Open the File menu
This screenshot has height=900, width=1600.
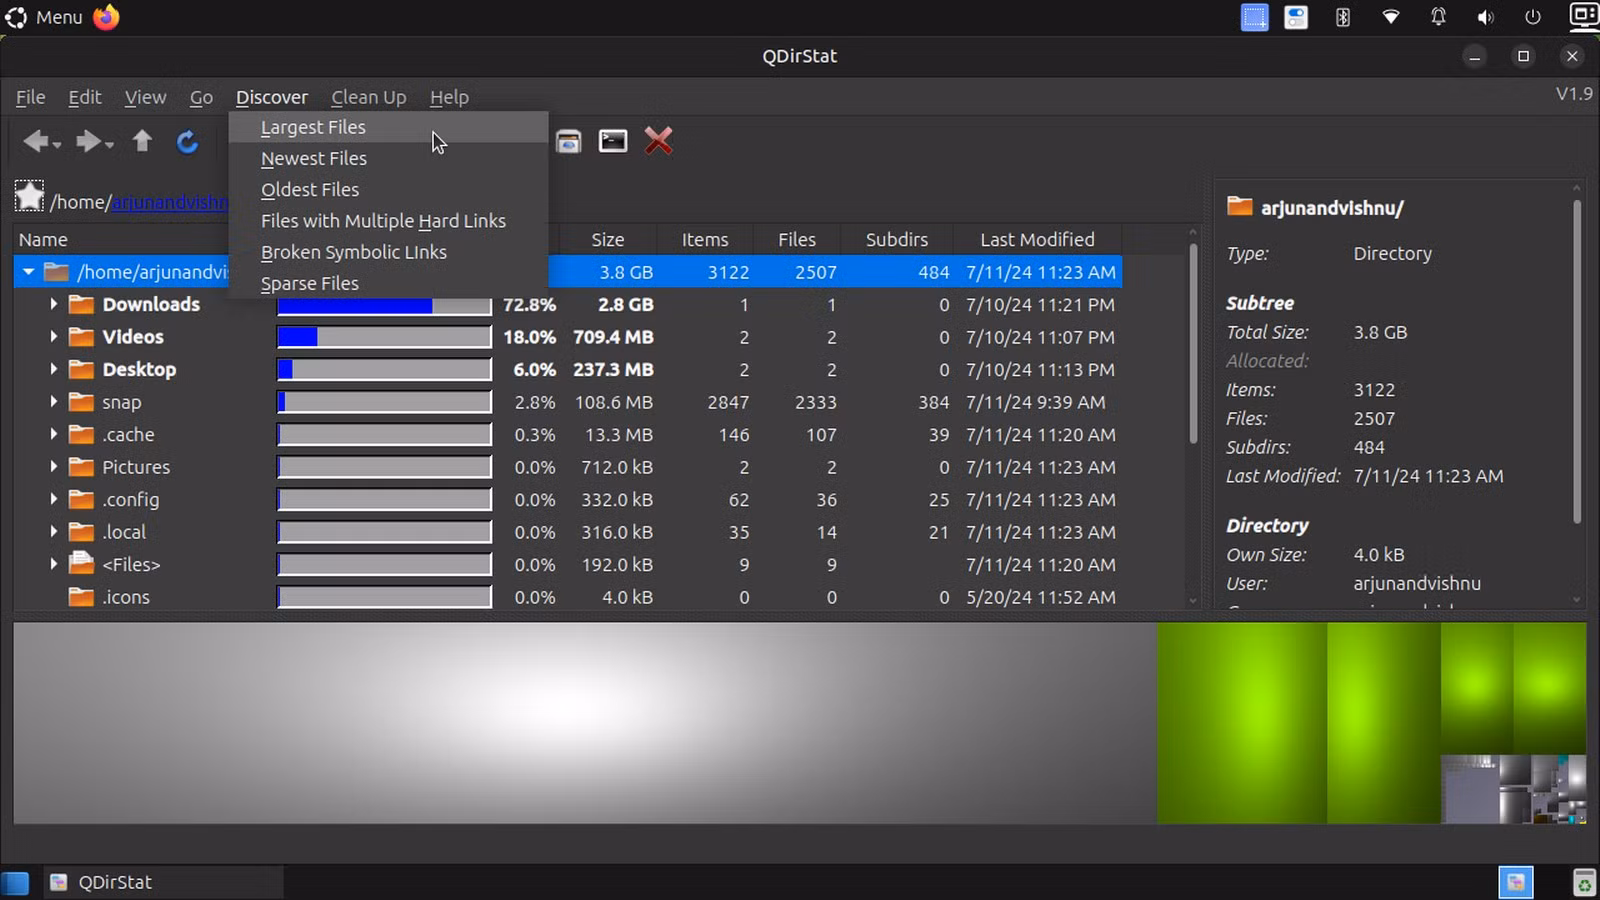[30, 97]
